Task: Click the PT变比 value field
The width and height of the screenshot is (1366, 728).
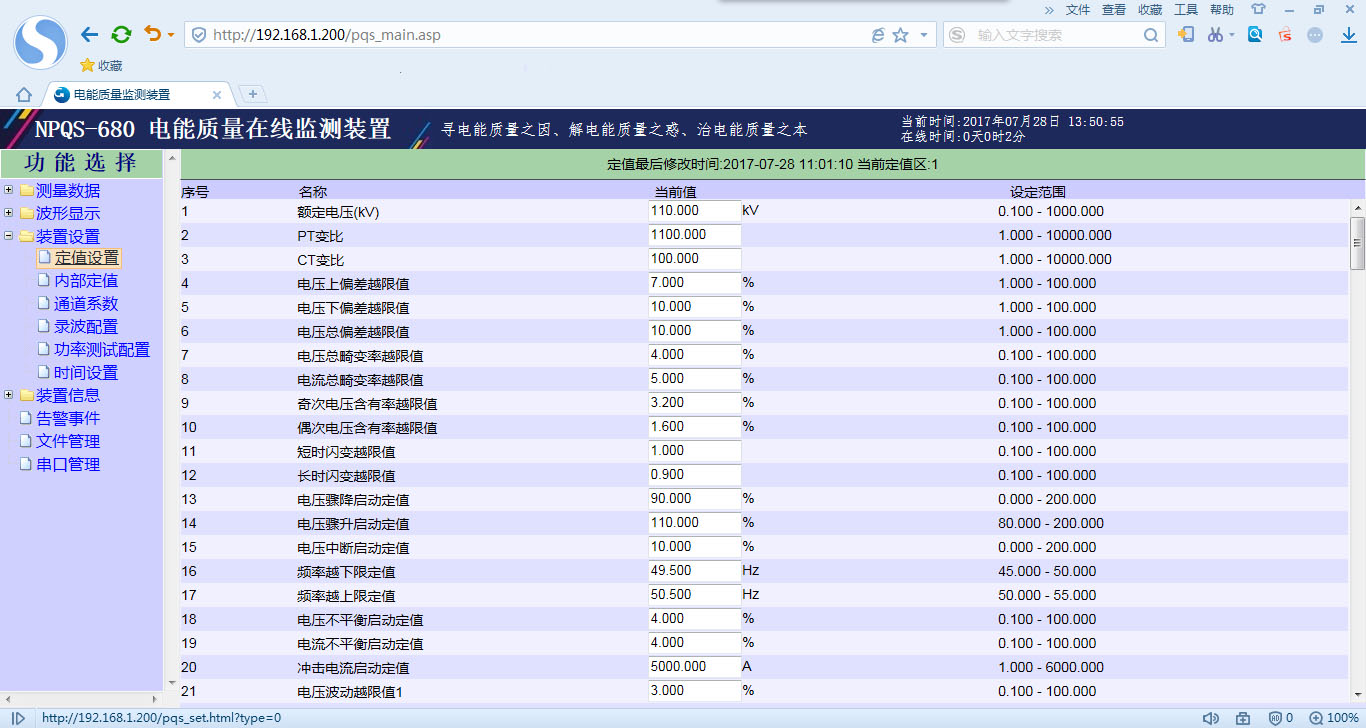Action: click(694, 235)
